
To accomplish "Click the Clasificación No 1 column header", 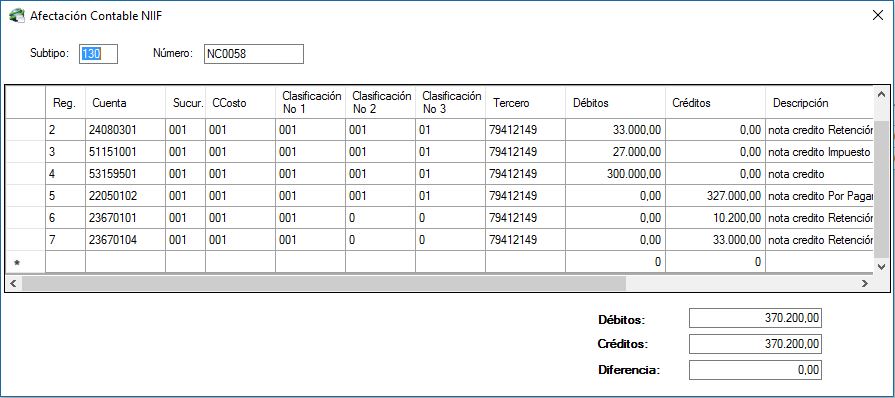I will [310, 103].
